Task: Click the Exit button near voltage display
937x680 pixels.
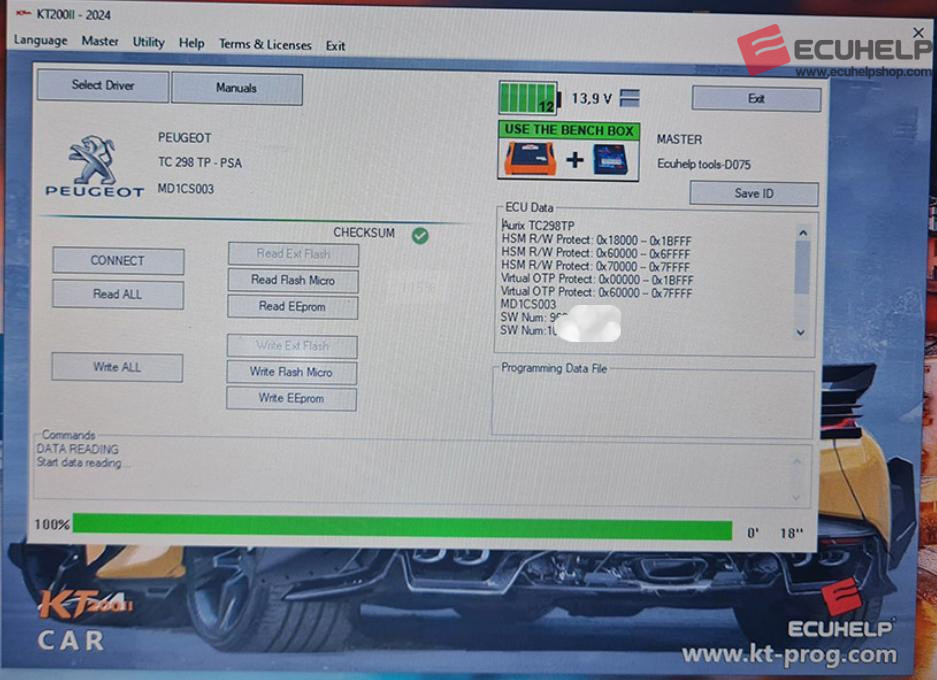Action: coord(756,99)
